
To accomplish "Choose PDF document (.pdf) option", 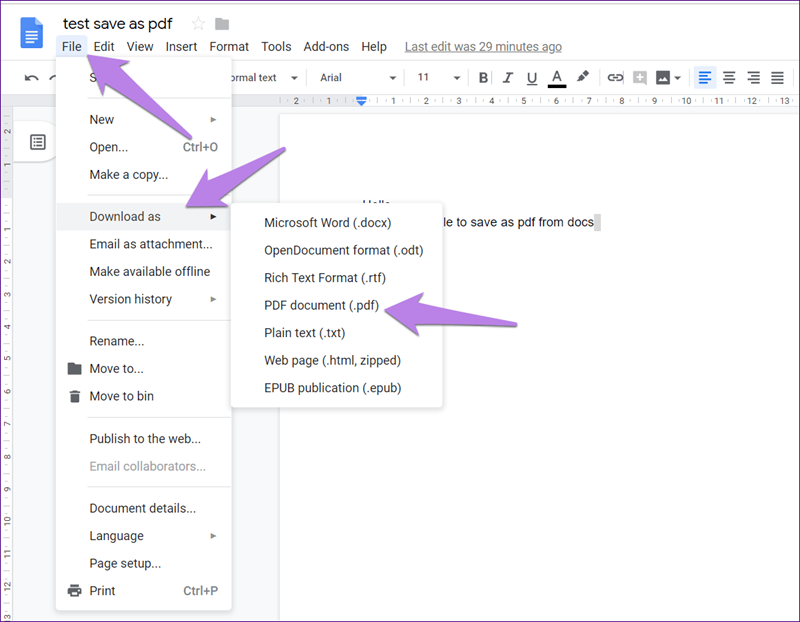I will pos(318,305).
